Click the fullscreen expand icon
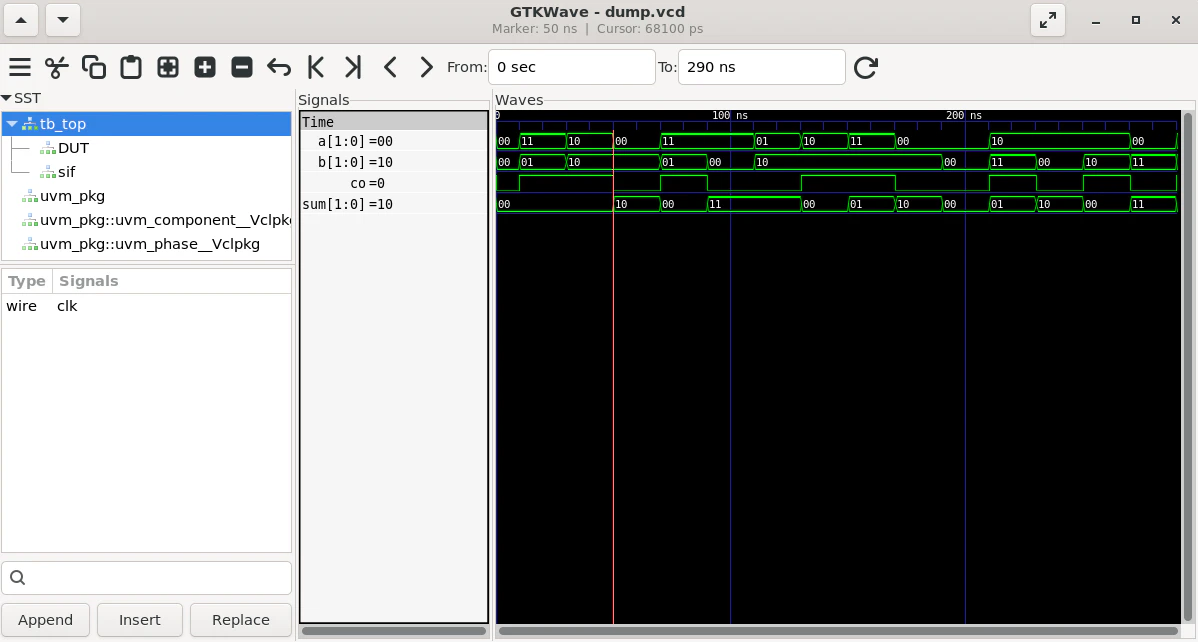 pyautogui.click(x=1047, y=21)
